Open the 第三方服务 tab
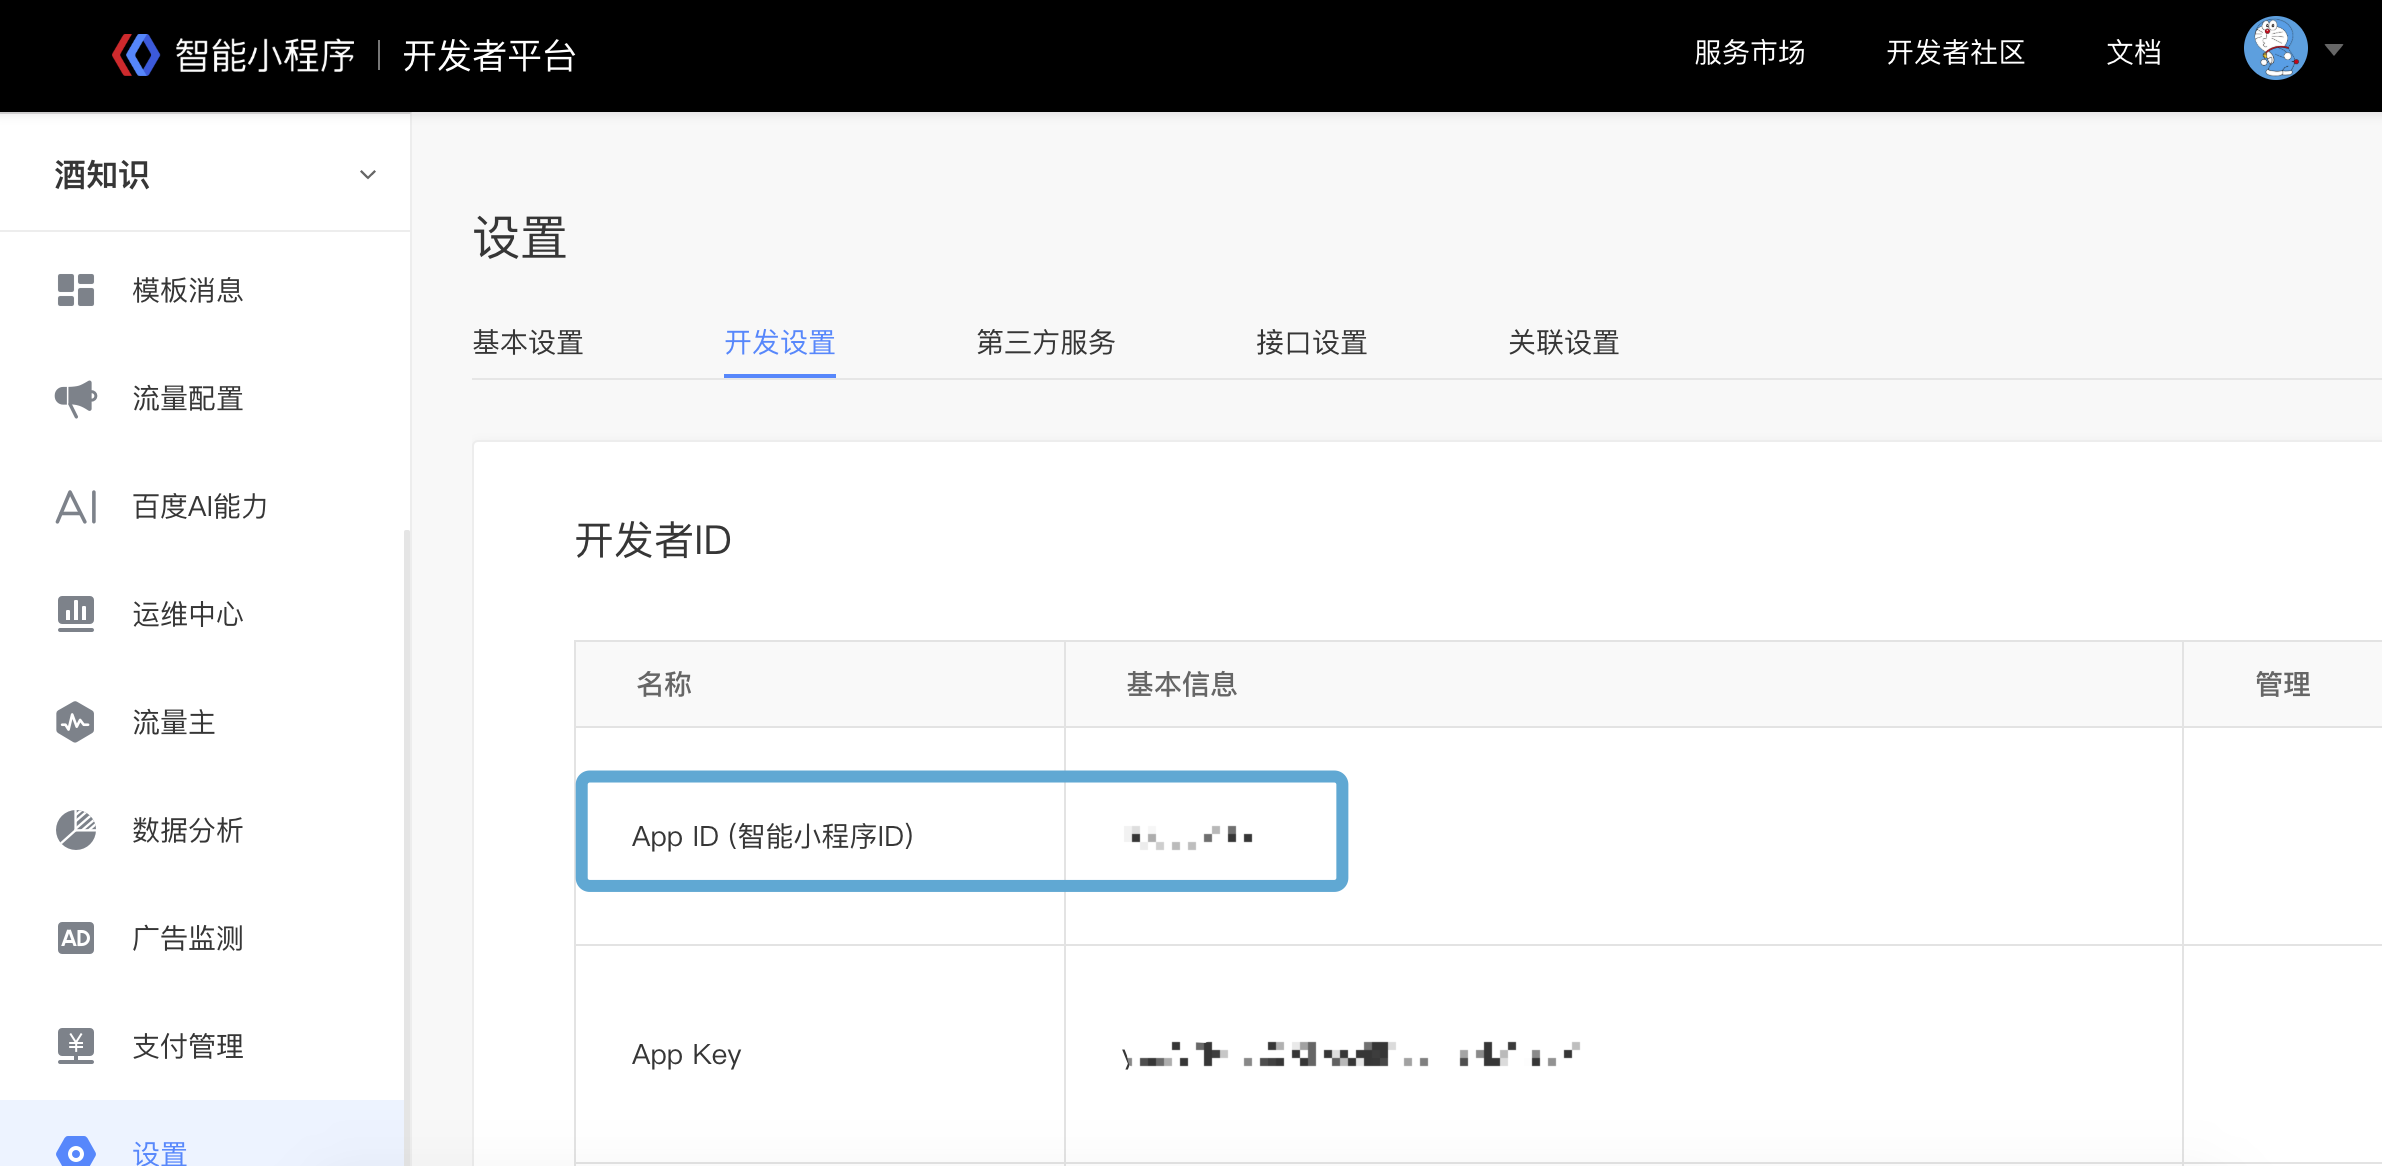Image resolution: width=2382 pixels, height=1166 pixels. click(1044, 343)
